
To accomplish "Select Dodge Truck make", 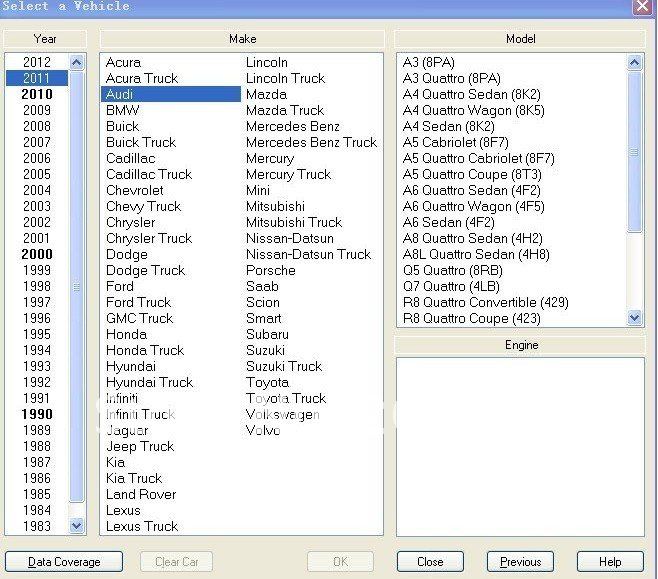I will coord(146,270).
